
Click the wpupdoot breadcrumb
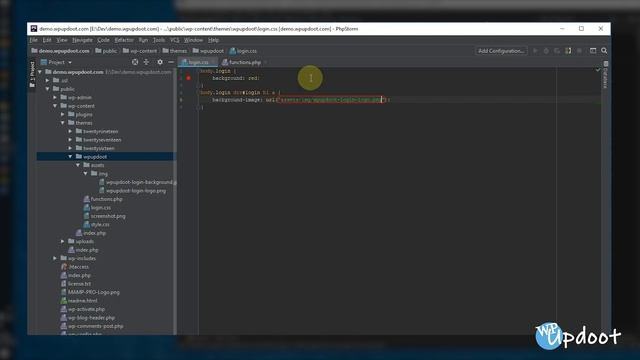pyautogui.click(x=209, y=51)
